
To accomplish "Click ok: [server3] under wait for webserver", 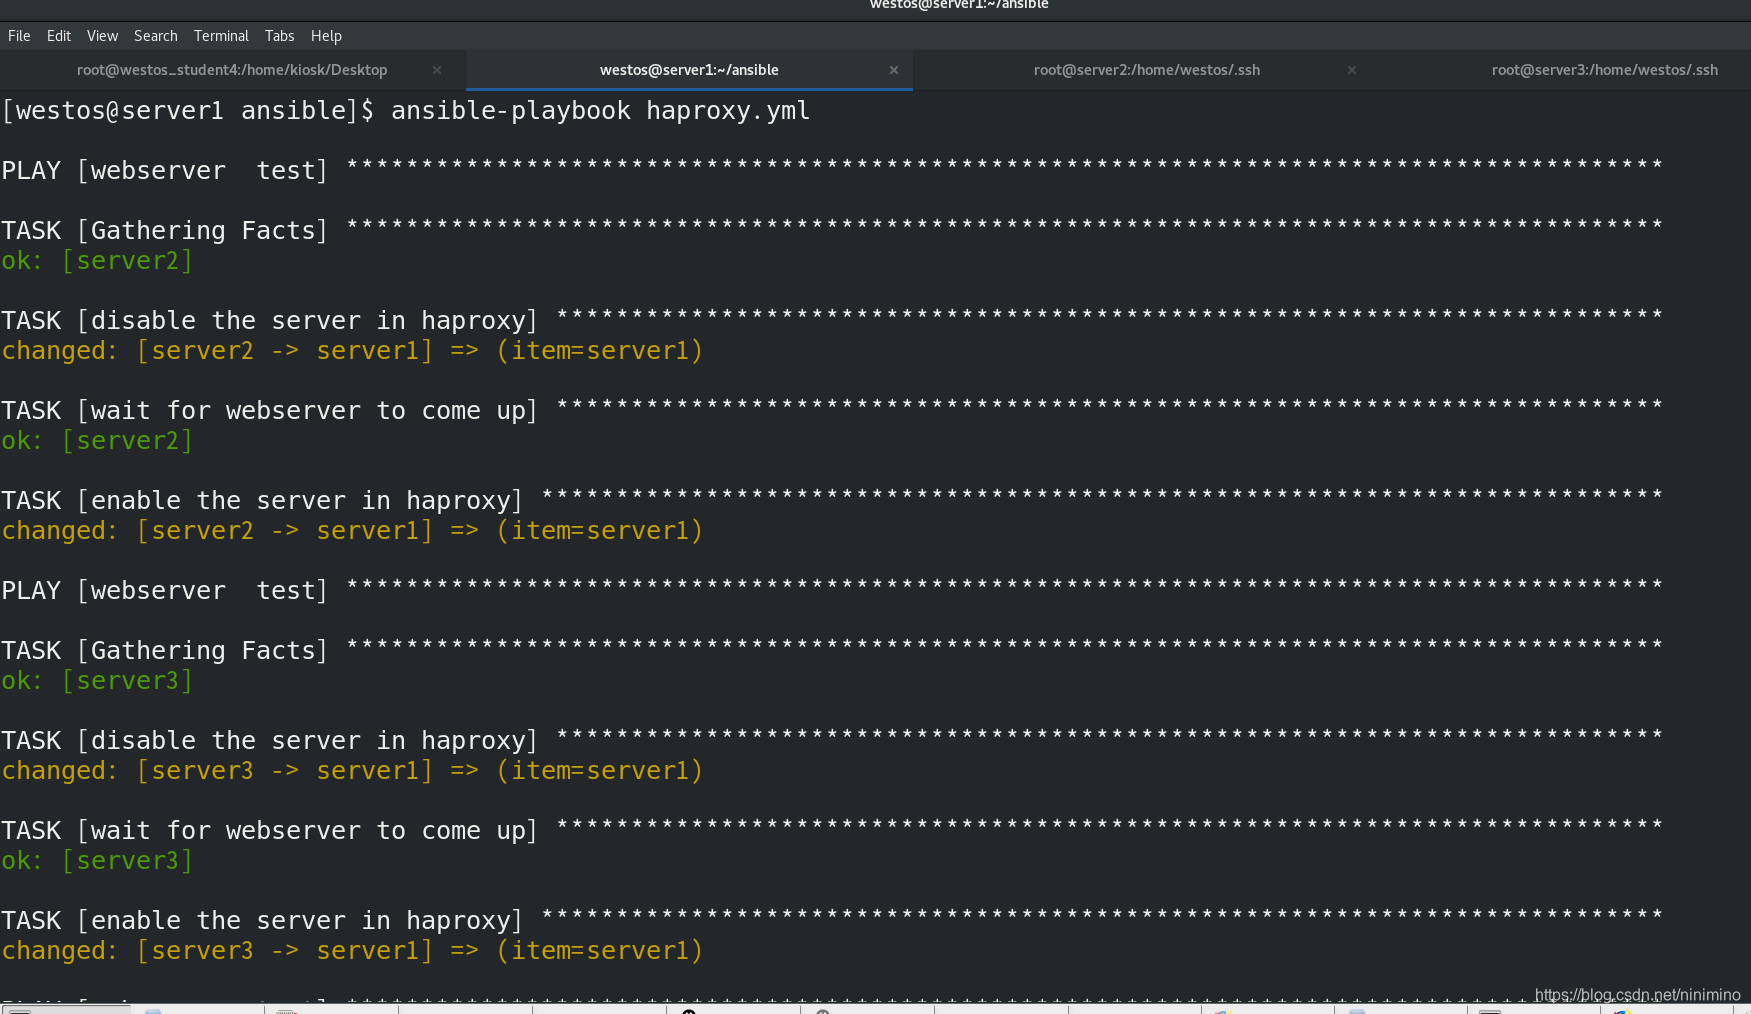I will coord(97,861).
